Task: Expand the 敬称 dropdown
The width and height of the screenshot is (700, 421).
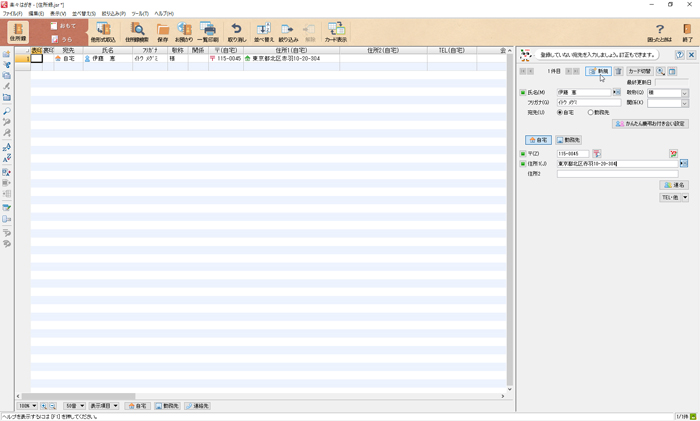Action: (x=684, y=93)
